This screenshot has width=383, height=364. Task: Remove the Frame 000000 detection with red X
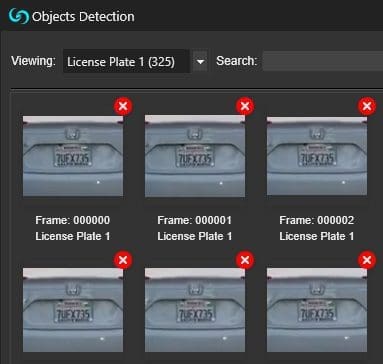(123, 106)
